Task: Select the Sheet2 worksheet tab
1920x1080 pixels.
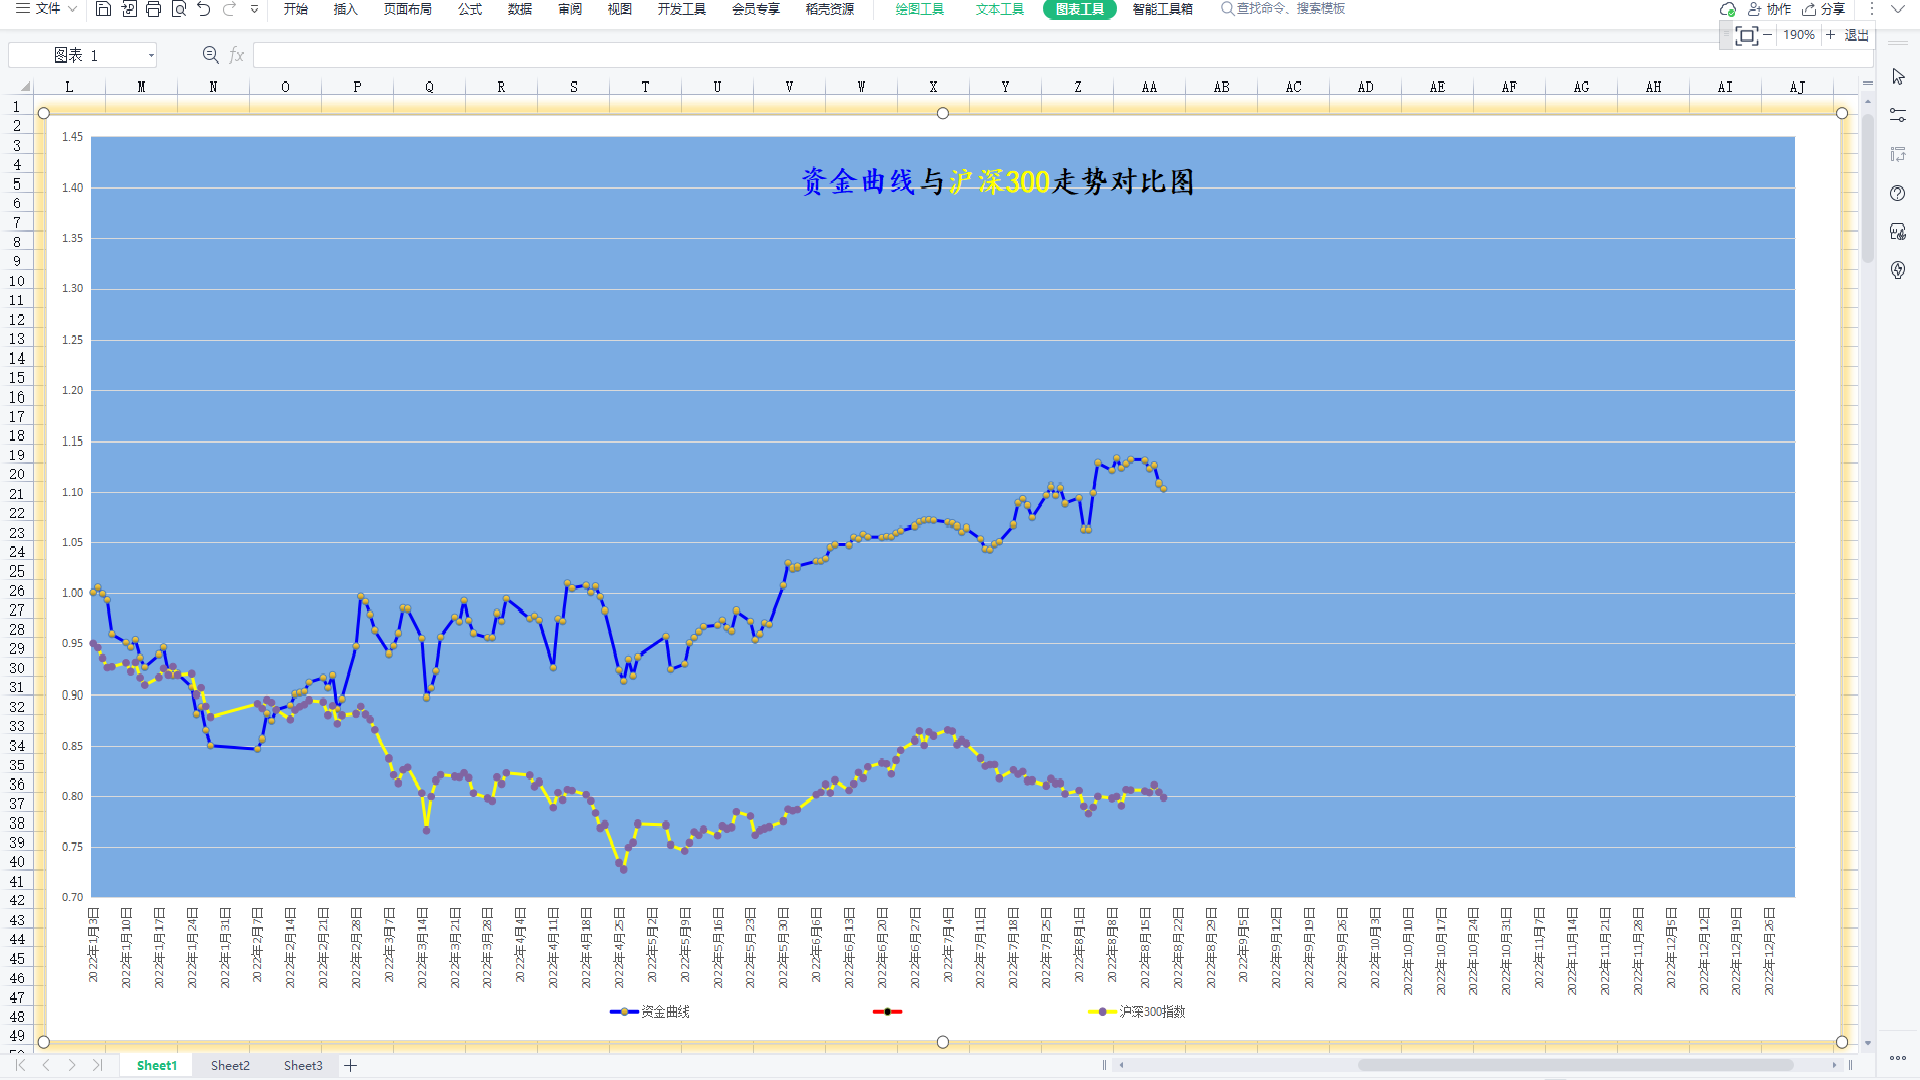Action: pos(230,1066)
